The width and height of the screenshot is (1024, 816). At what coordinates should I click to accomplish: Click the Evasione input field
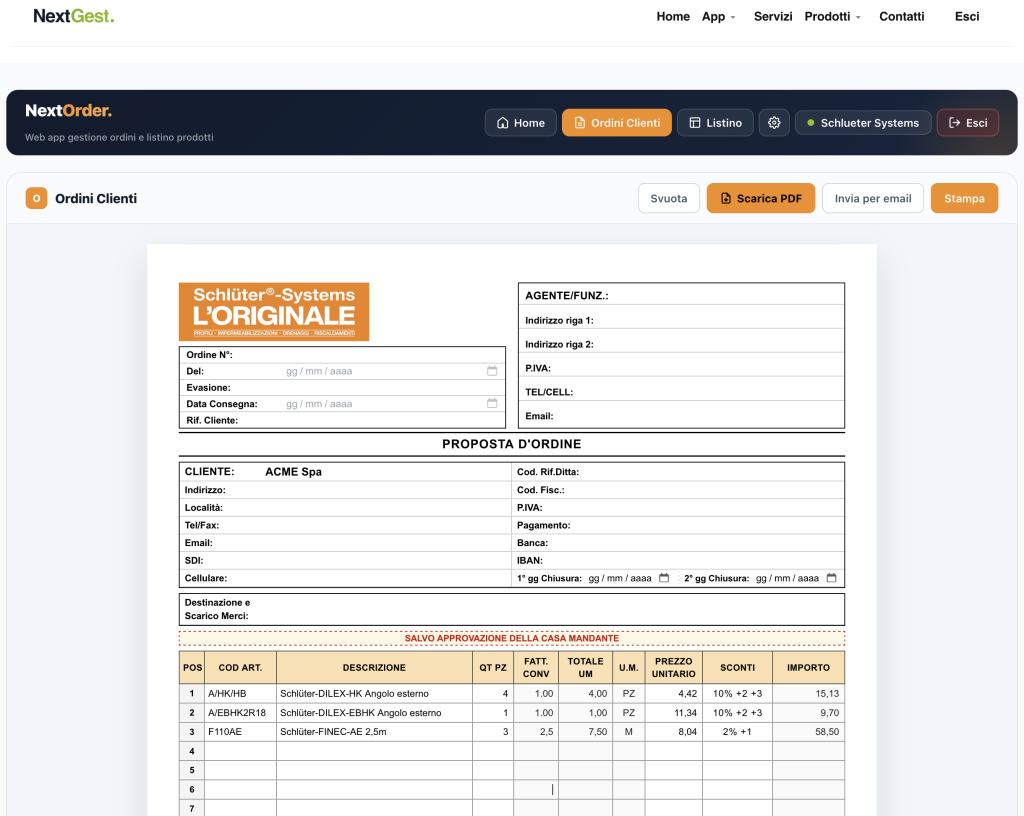(392, 387)
